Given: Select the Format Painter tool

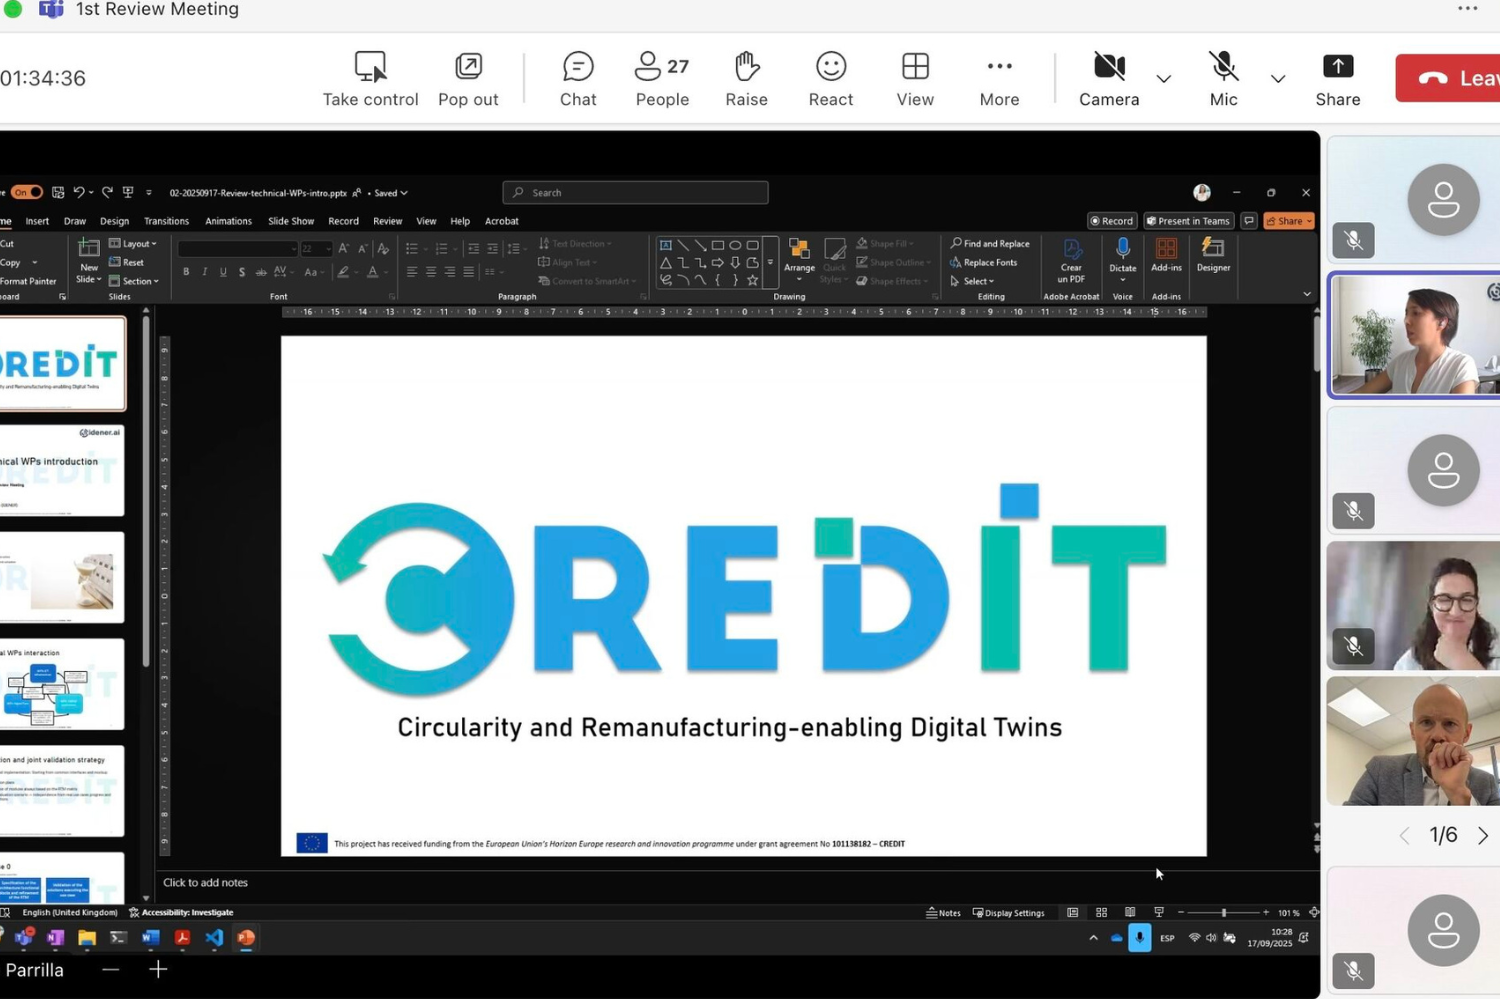Looking at the screenshot, I should coord(28,281).
